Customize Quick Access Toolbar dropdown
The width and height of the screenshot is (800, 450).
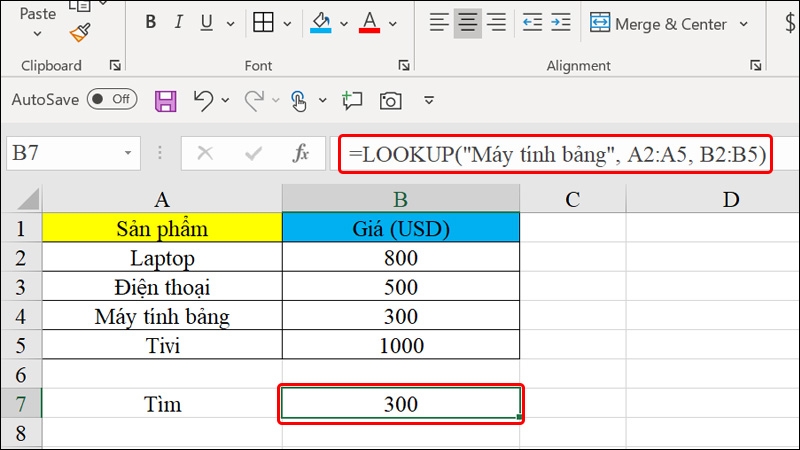tap(429, 101)
